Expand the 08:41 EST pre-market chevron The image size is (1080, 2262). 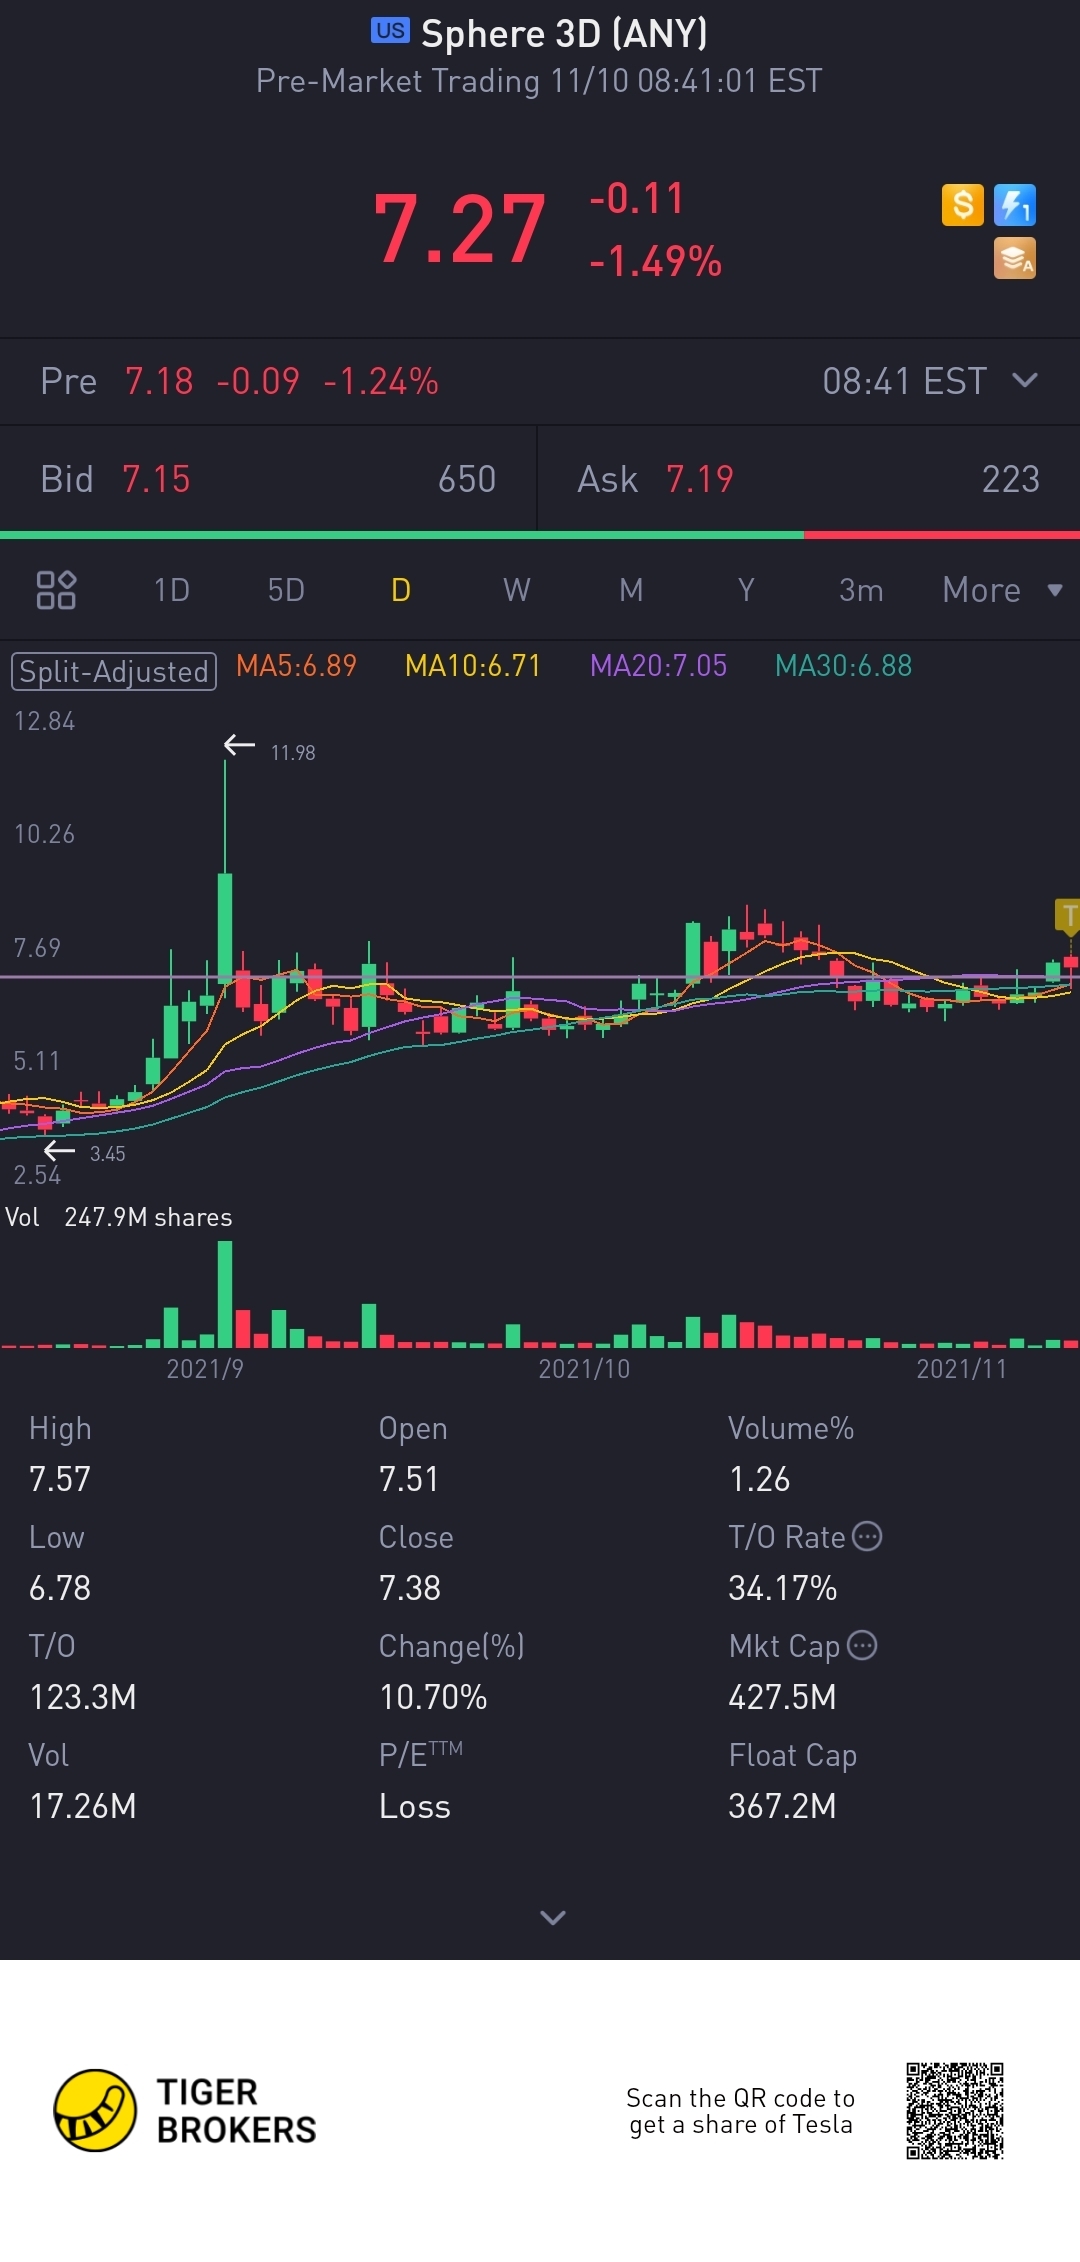click(1025, 380)
